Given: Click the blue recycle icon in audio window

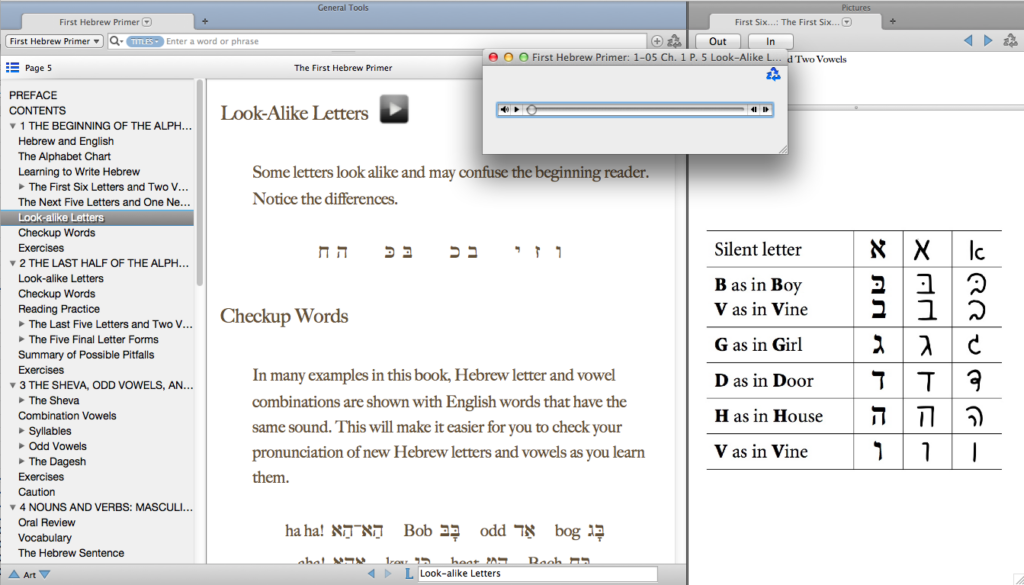Looking at the screenshot, I should [772, 75].
